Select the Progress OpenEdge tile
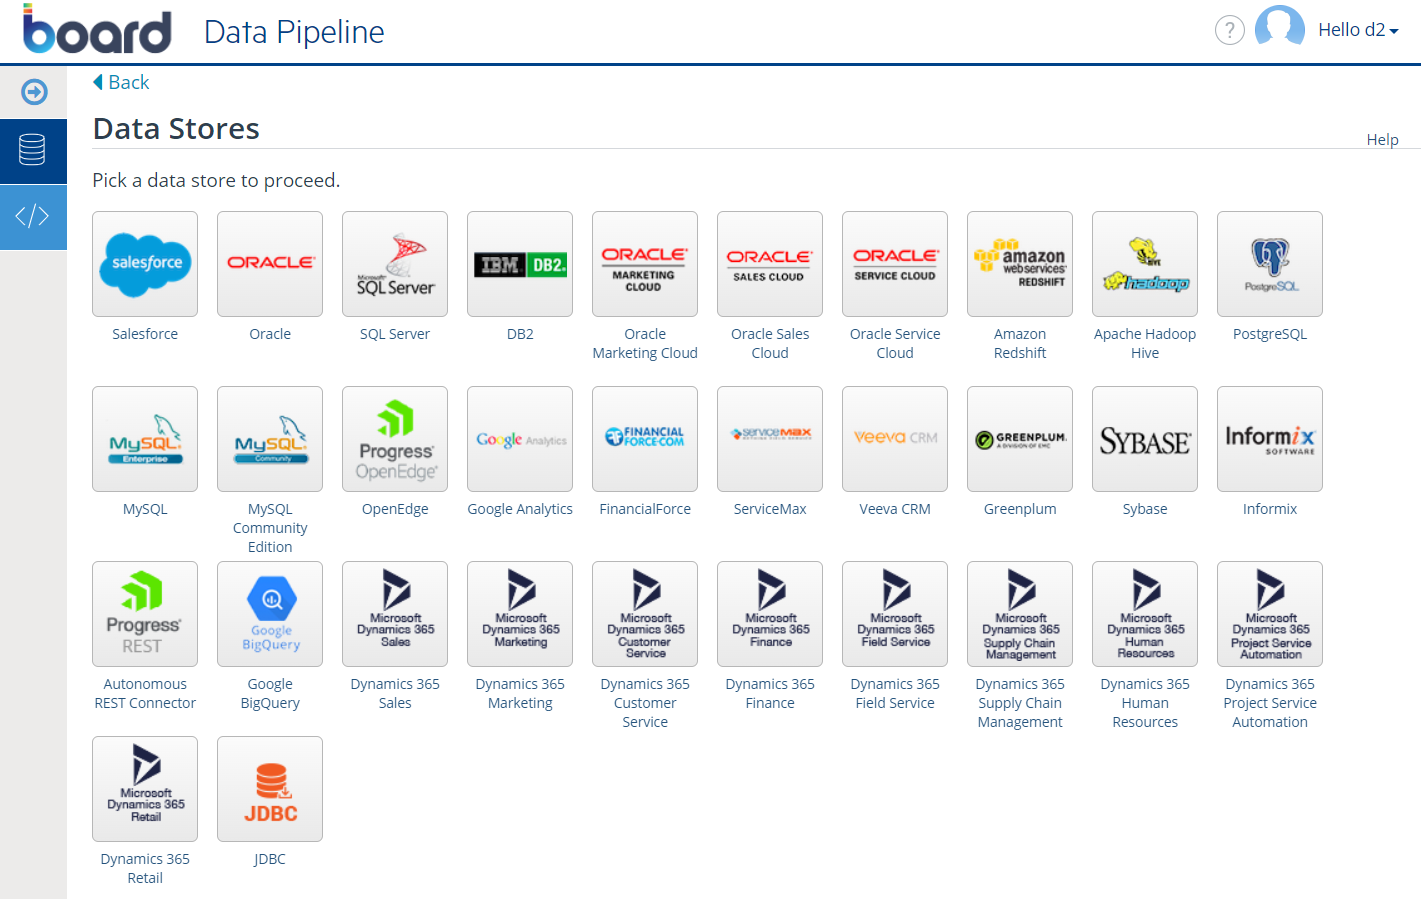The height and width of the screenshot is (899, 1421). [395, 439]
